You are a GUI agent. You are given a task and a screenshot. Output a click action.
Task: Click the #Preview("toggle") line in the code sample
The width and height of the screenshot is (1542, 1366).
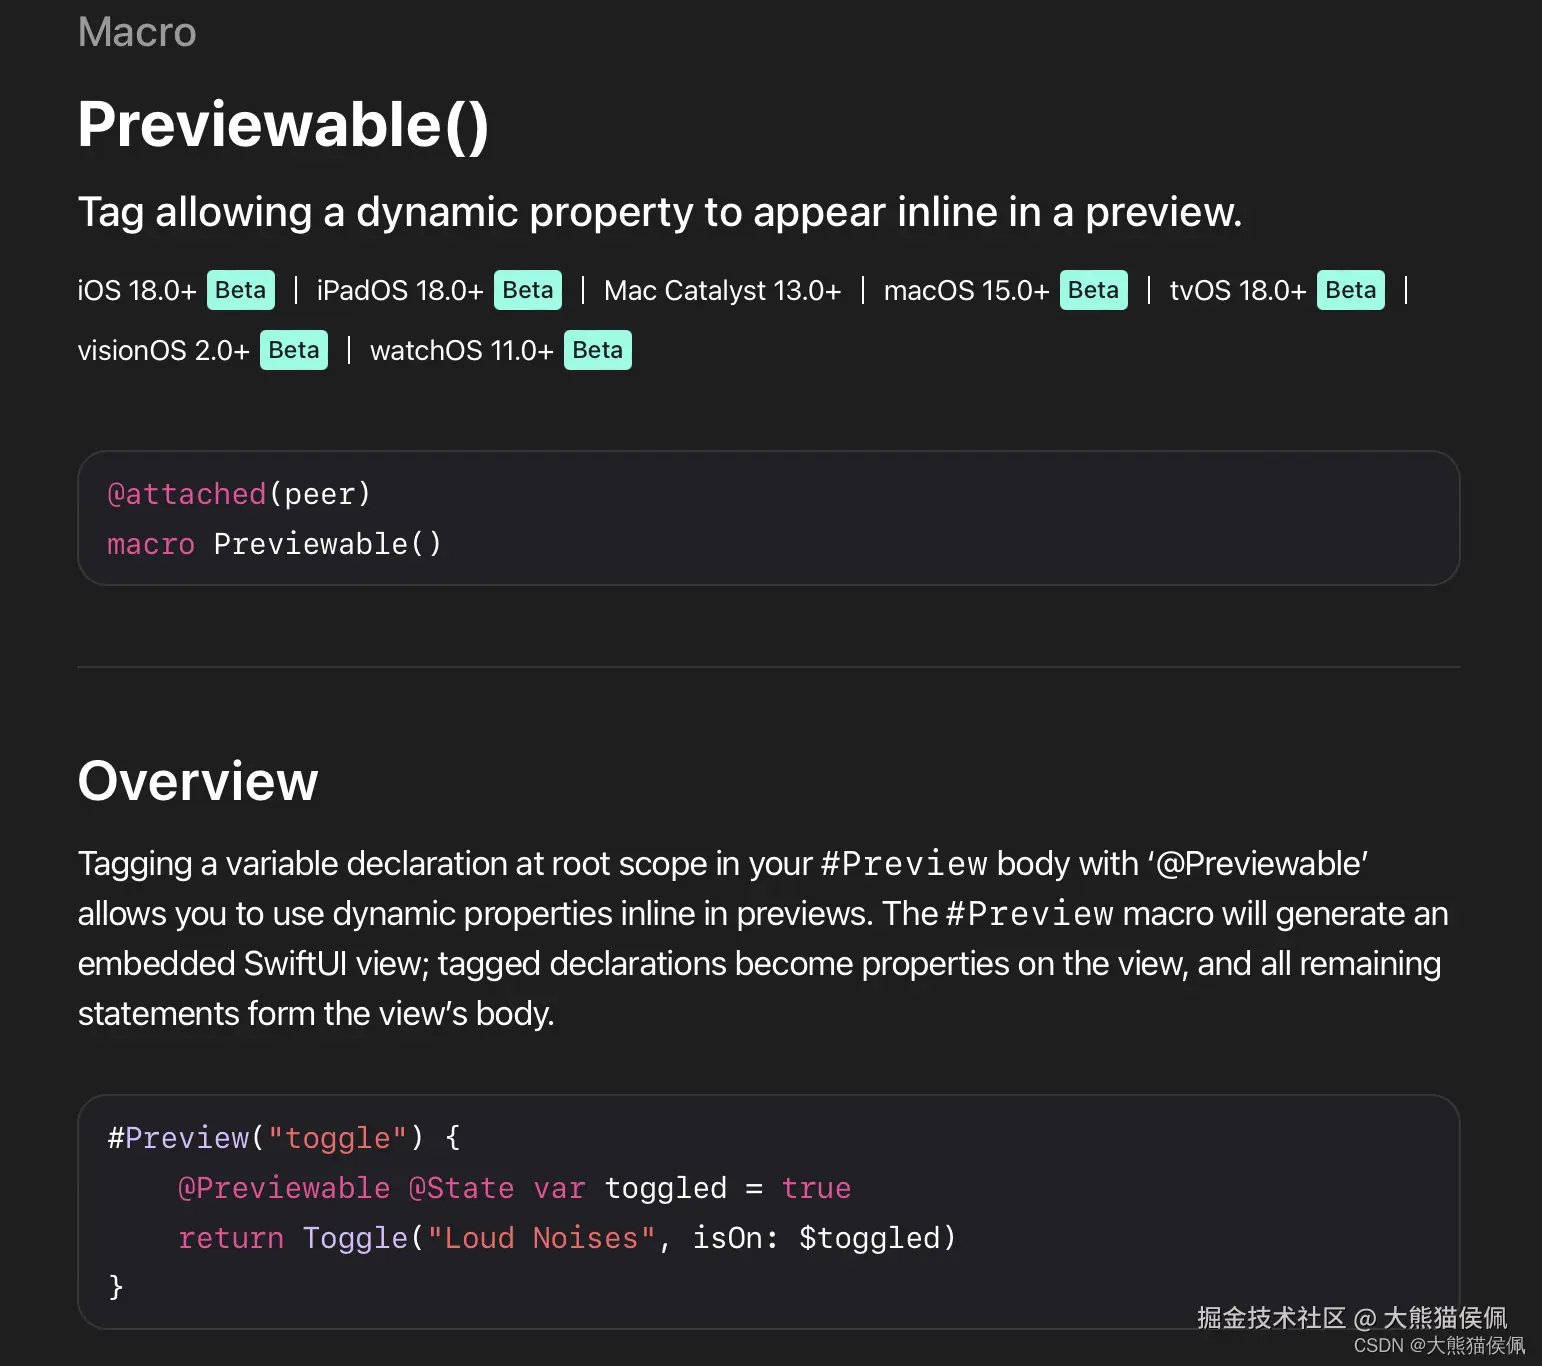[284, 1138]
